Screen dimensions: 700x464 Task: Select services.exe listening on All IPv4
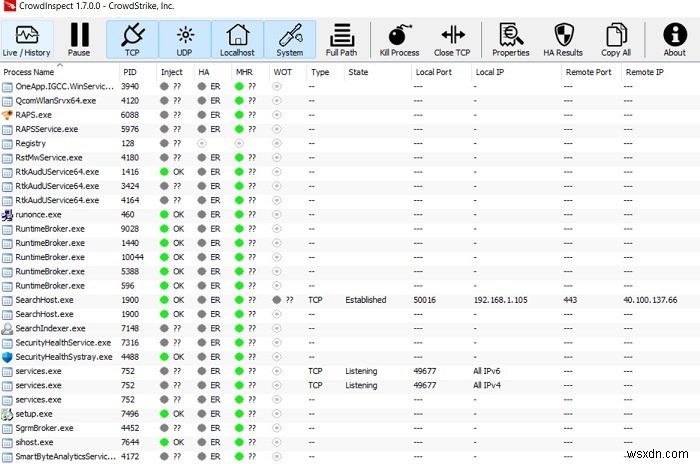[x=350, y=385]
